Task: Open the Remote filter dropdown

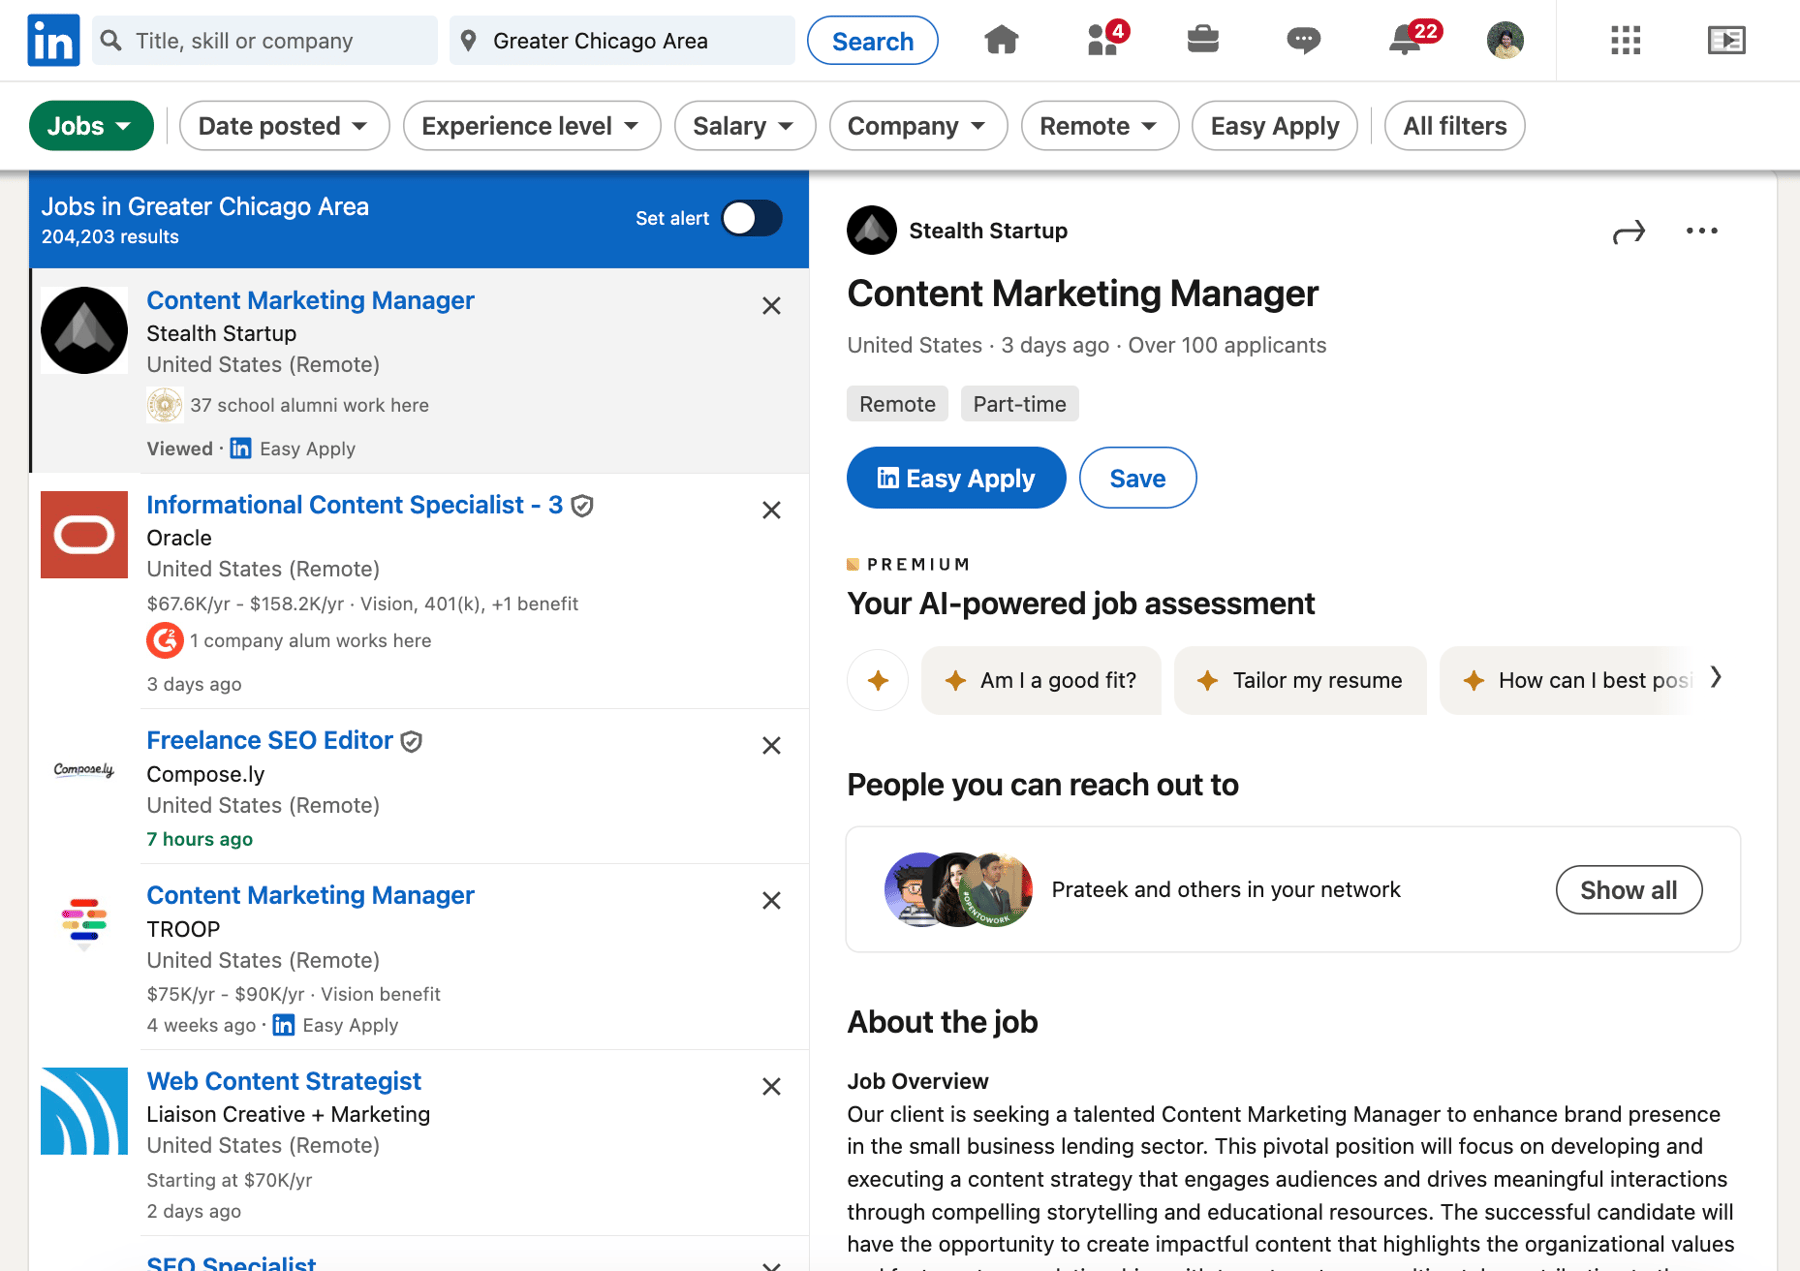Action: click(1100, 126)
